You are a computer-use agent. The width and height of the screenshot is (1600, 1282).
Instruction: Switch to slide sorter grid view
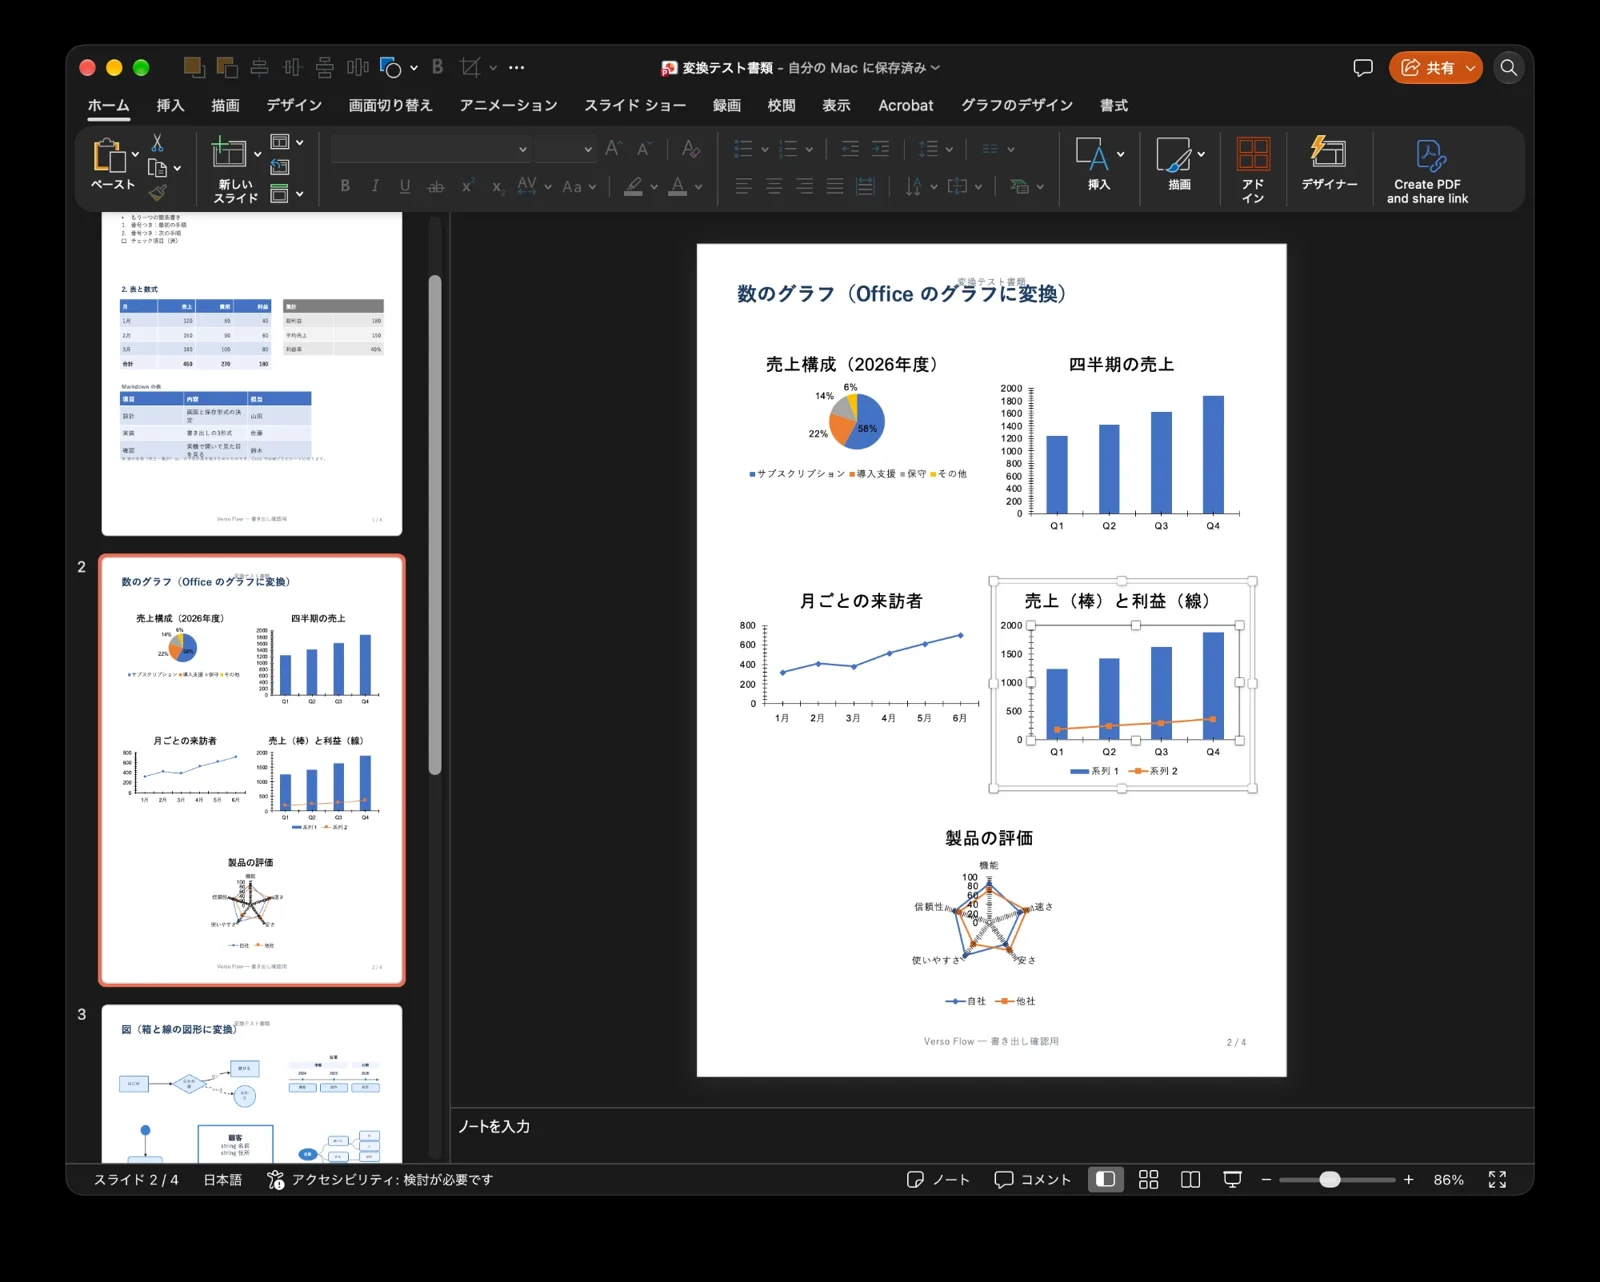[1148, 1180]
